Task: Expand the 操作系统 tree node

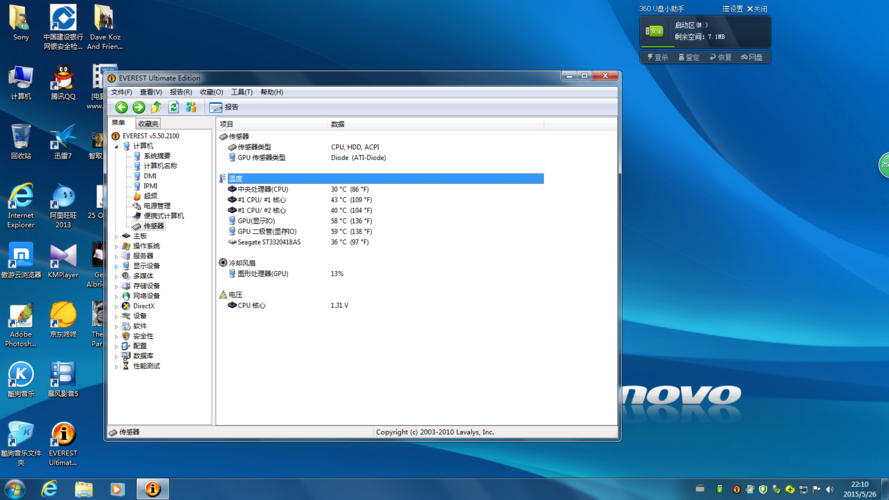Action: (117, 246)
